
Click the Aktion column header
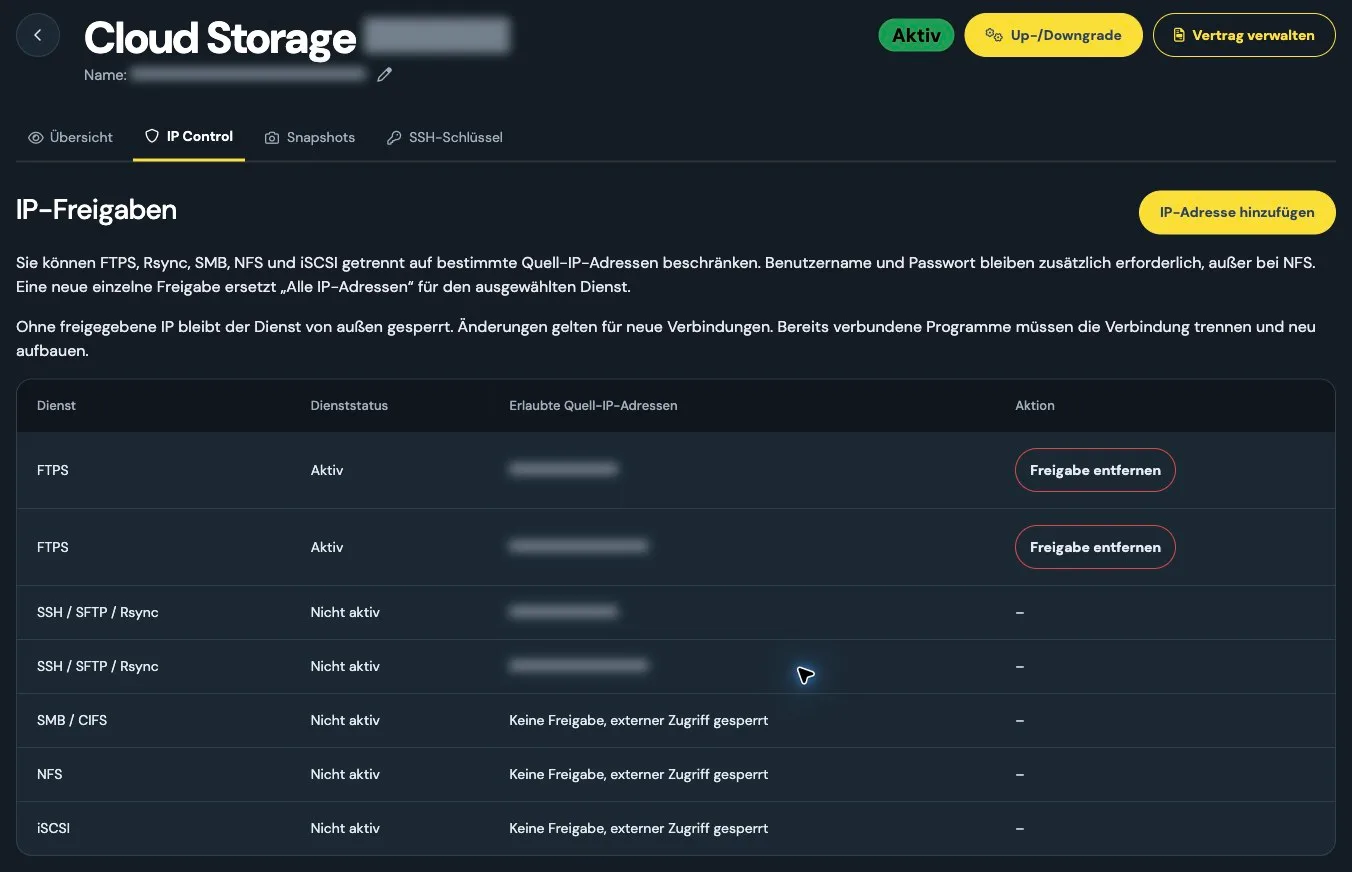[x=1035, y=405]
